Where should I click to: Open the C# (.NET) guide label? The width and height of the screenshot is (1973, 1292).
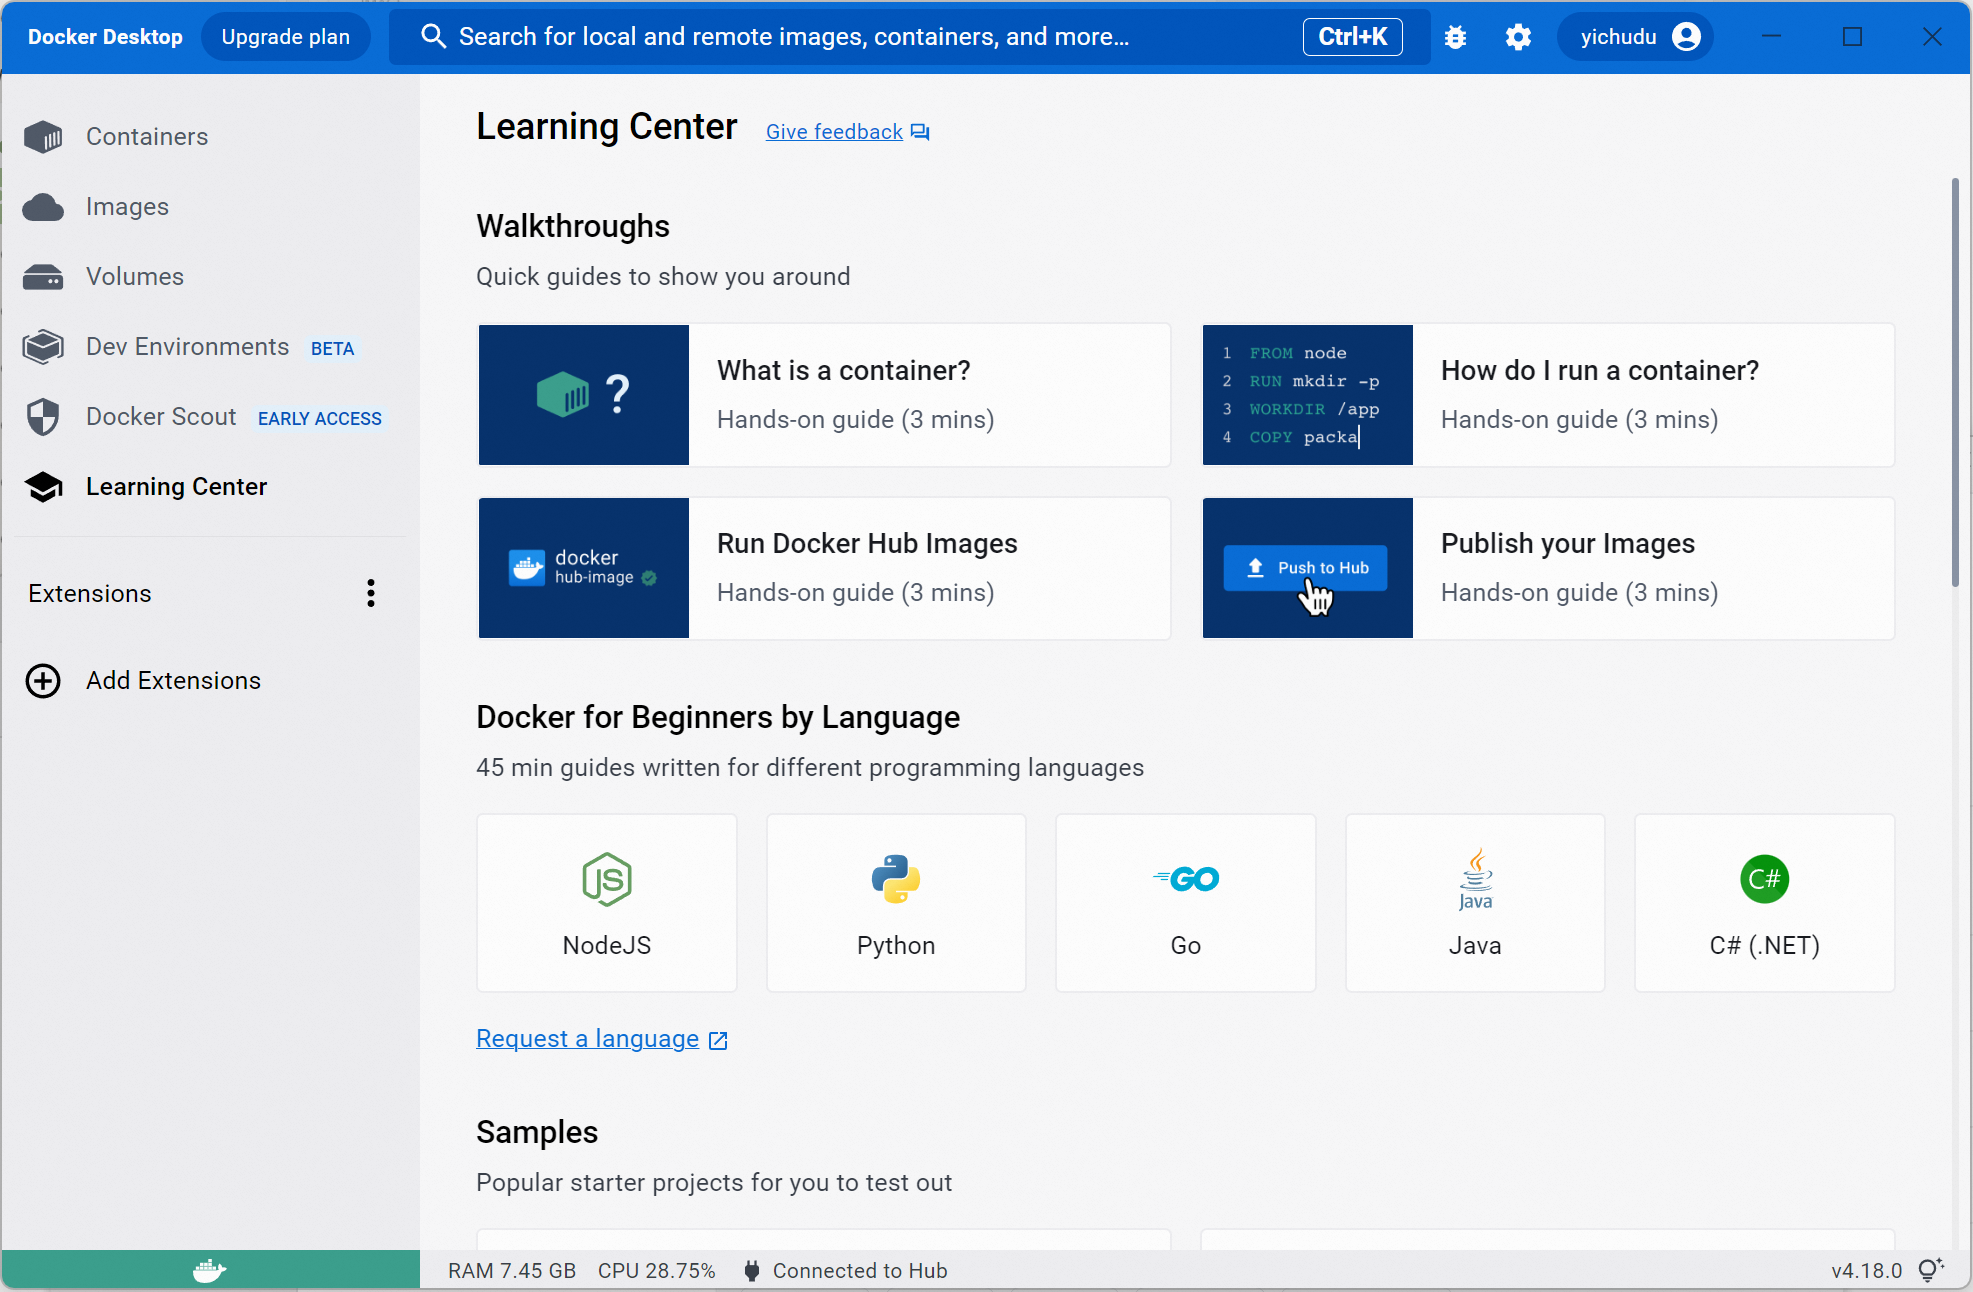[x=1765, y=946]
